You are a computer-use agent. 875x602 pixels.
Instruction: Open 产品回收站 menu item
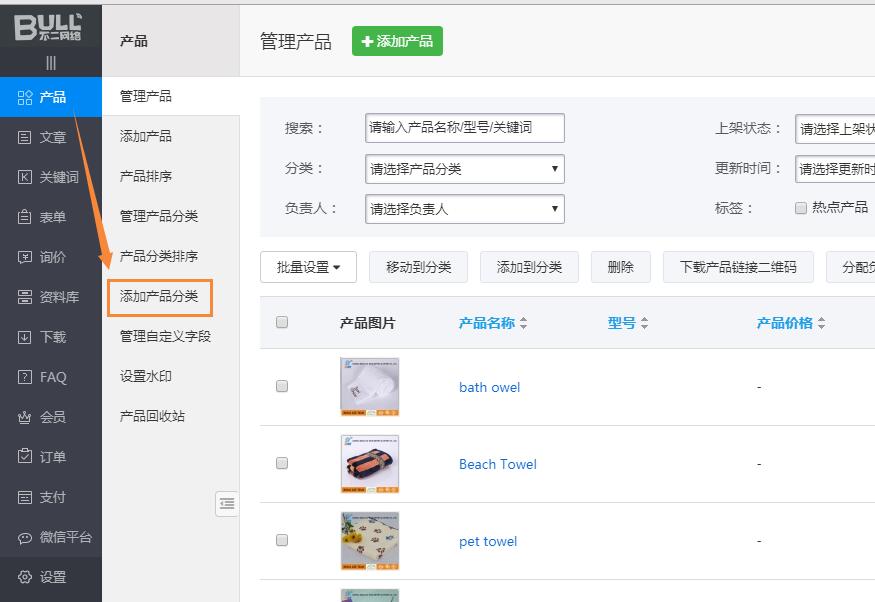click(x=152, y=416)
